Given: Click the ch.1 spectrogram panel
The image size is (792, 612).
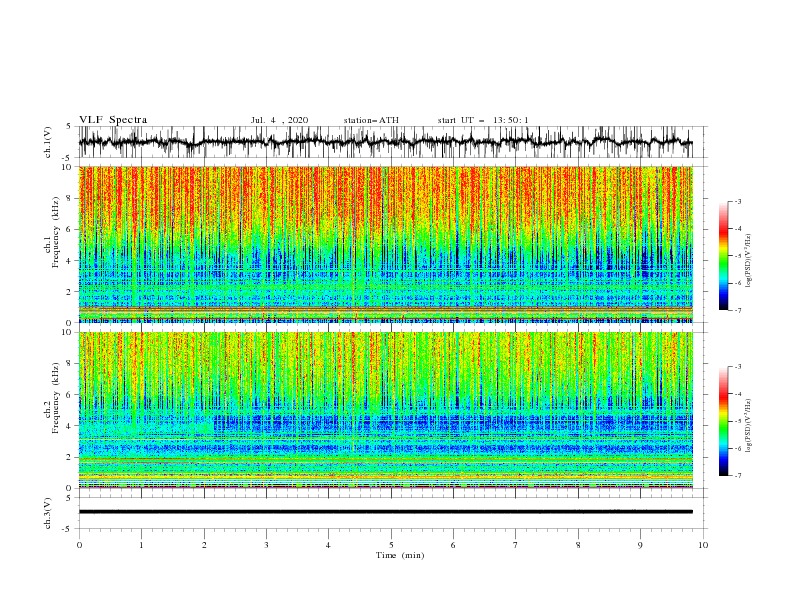Looking at the screenshot, I should [386, 244].
